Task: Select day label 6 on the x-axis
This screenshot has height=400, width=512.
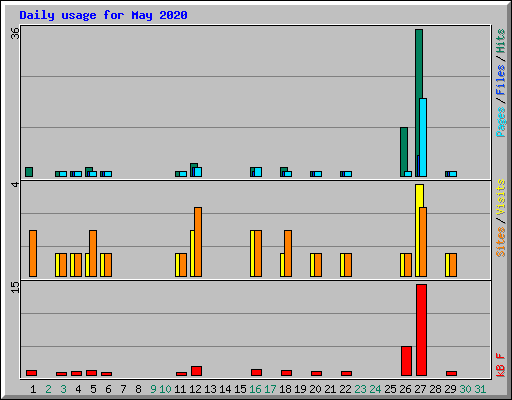Action: (x=108, y=389)
